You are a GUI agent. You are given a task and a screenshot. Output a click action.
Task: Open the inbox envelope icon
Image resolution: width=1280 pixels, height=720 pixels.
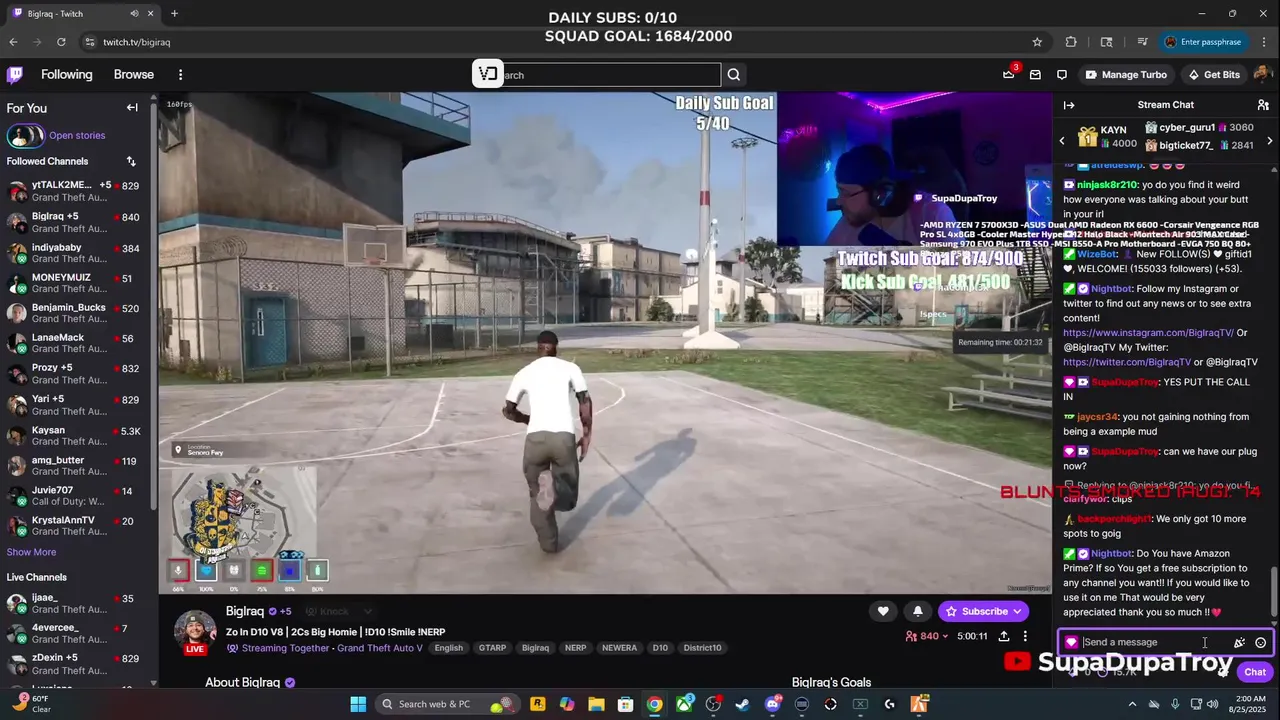coord(1035,75)
